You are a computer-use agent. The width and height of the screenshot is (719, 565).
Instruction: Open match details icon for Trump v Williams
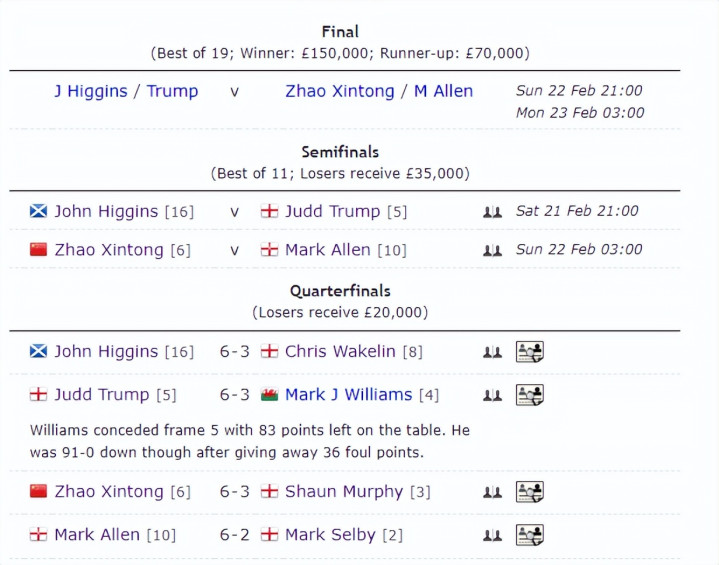pyautogui.click(x=529, y=395)
